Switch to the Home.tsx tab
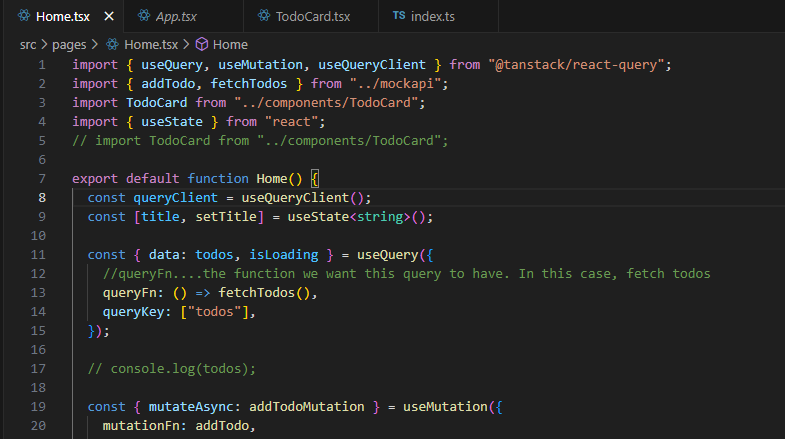Screen dimensions: 785x439 point(64,17)
